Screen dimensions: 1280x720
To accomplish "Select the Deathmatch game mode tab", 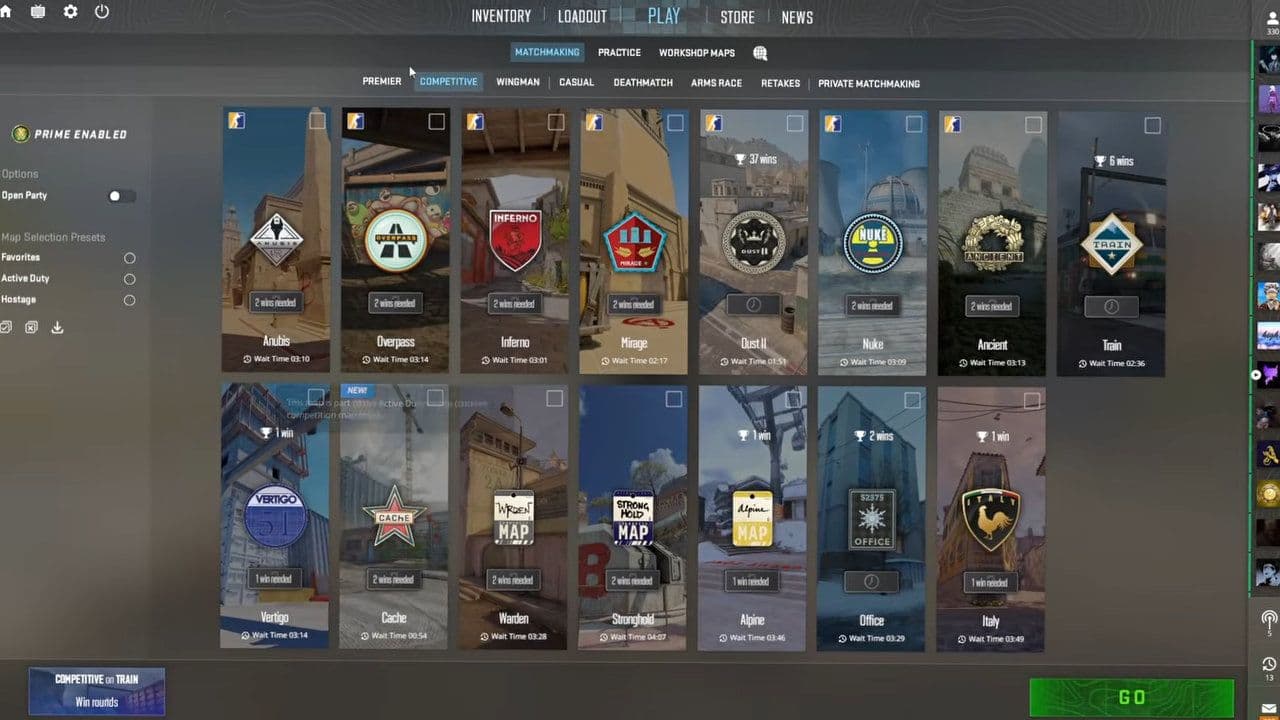I will click(x=643, y=83).
